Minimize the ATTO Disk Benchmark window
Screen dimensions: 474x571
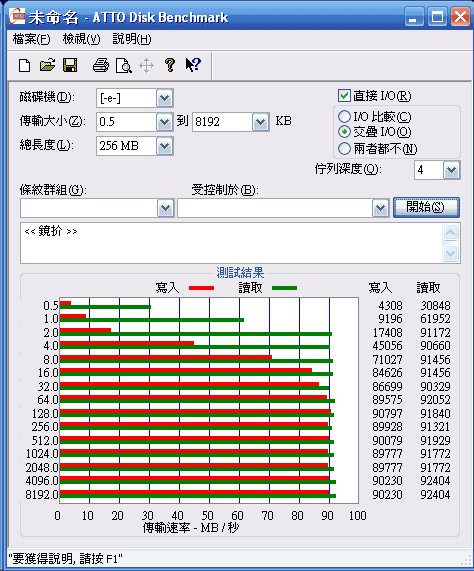414,17
